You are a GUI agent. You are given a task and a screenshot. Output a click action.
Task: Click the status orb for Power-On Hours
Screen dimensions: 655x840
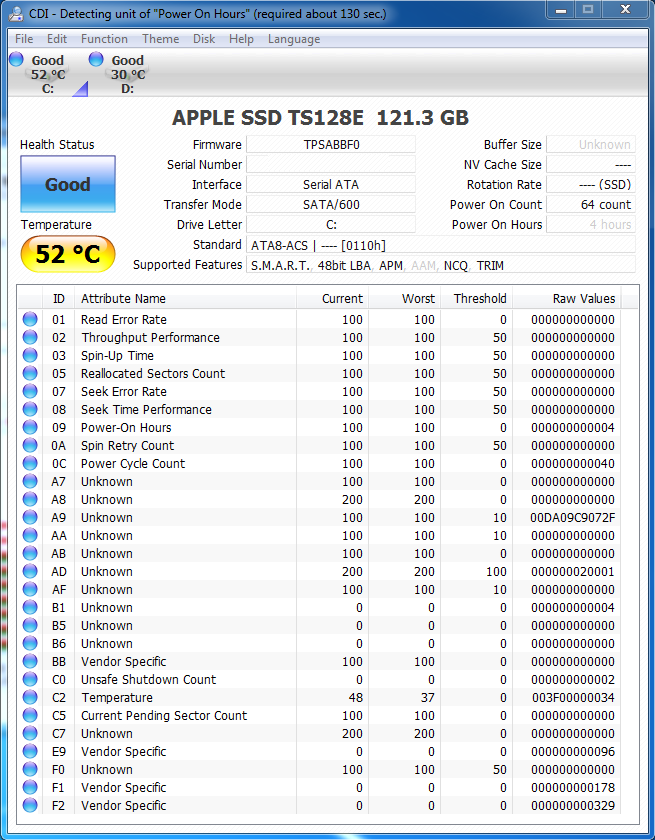pyautogui.click(x=30, y=428)
